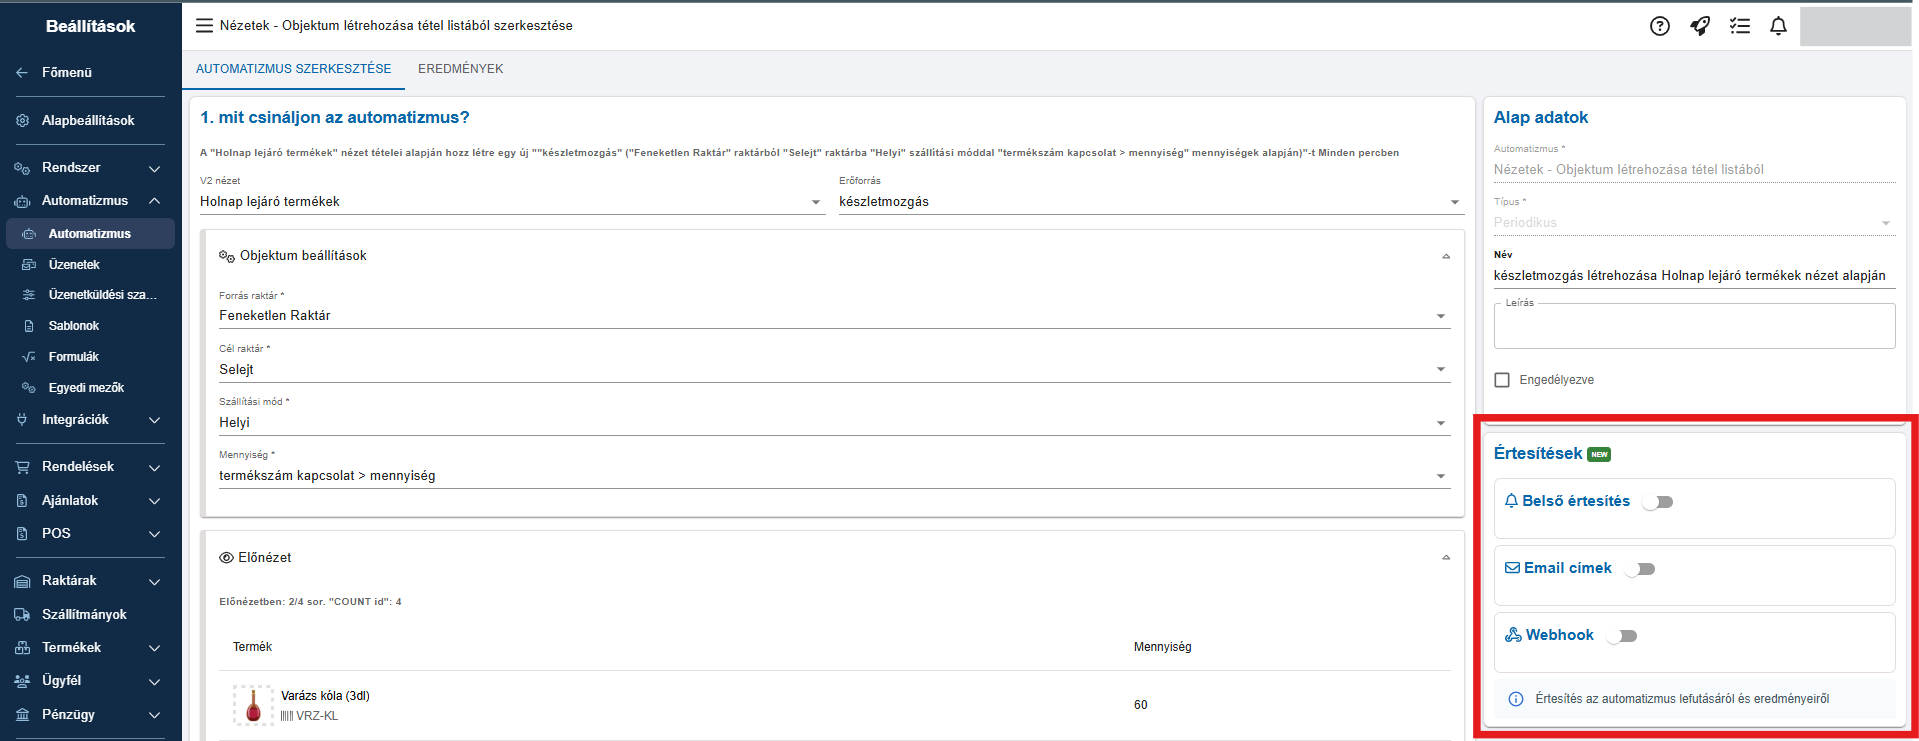Switch to the Eredmények tab
The image size is (1919, 741).
(x=460, y=69)
